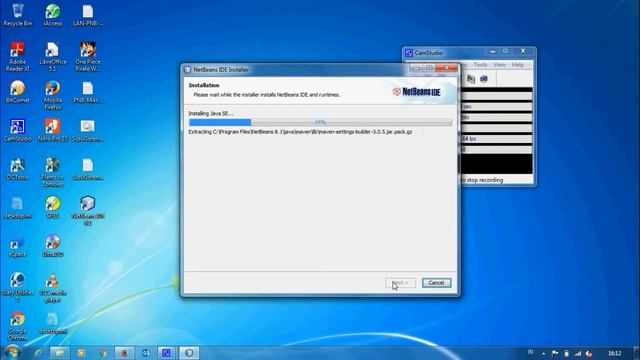Minimize the CamStudio window
Viewport: 640px width, 360px height.
pos(493,51)
